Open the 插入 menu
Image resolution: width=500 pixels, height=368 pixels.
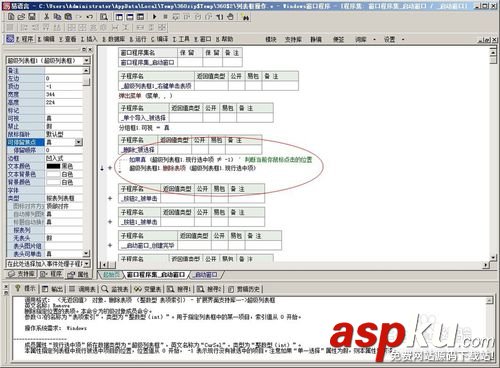tap(89, 39)
